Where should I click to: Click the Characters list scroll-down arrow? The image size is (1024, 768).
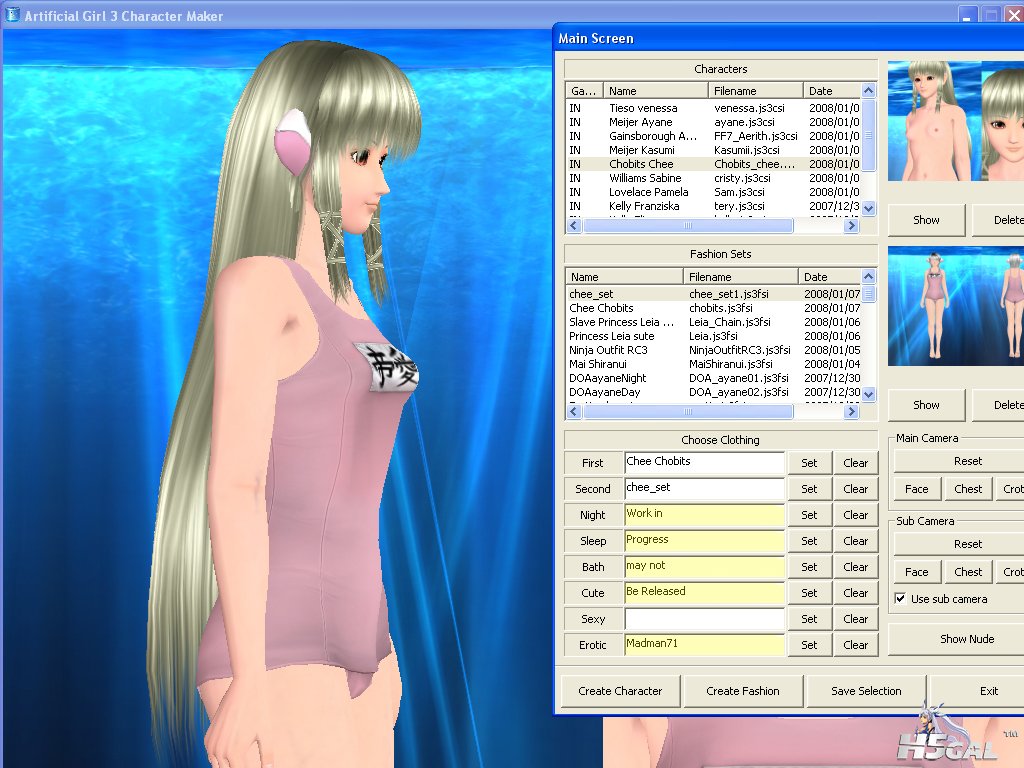point(869,209)
